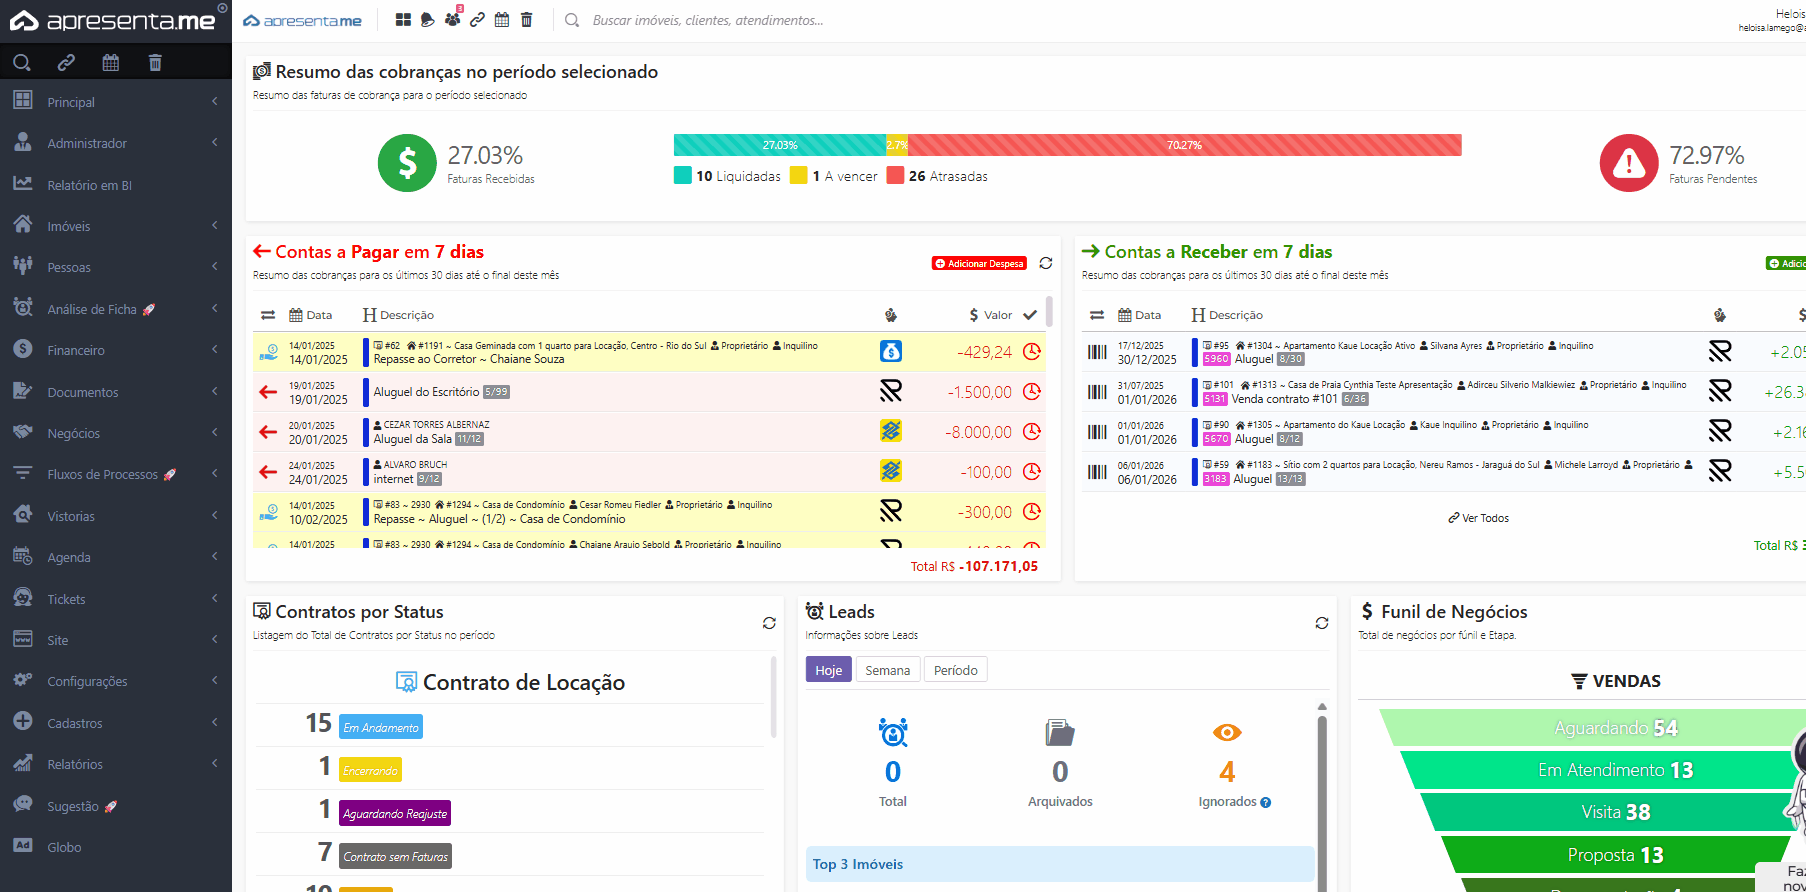Refresh the Contas a Pagar panel

coord(1046,263)
